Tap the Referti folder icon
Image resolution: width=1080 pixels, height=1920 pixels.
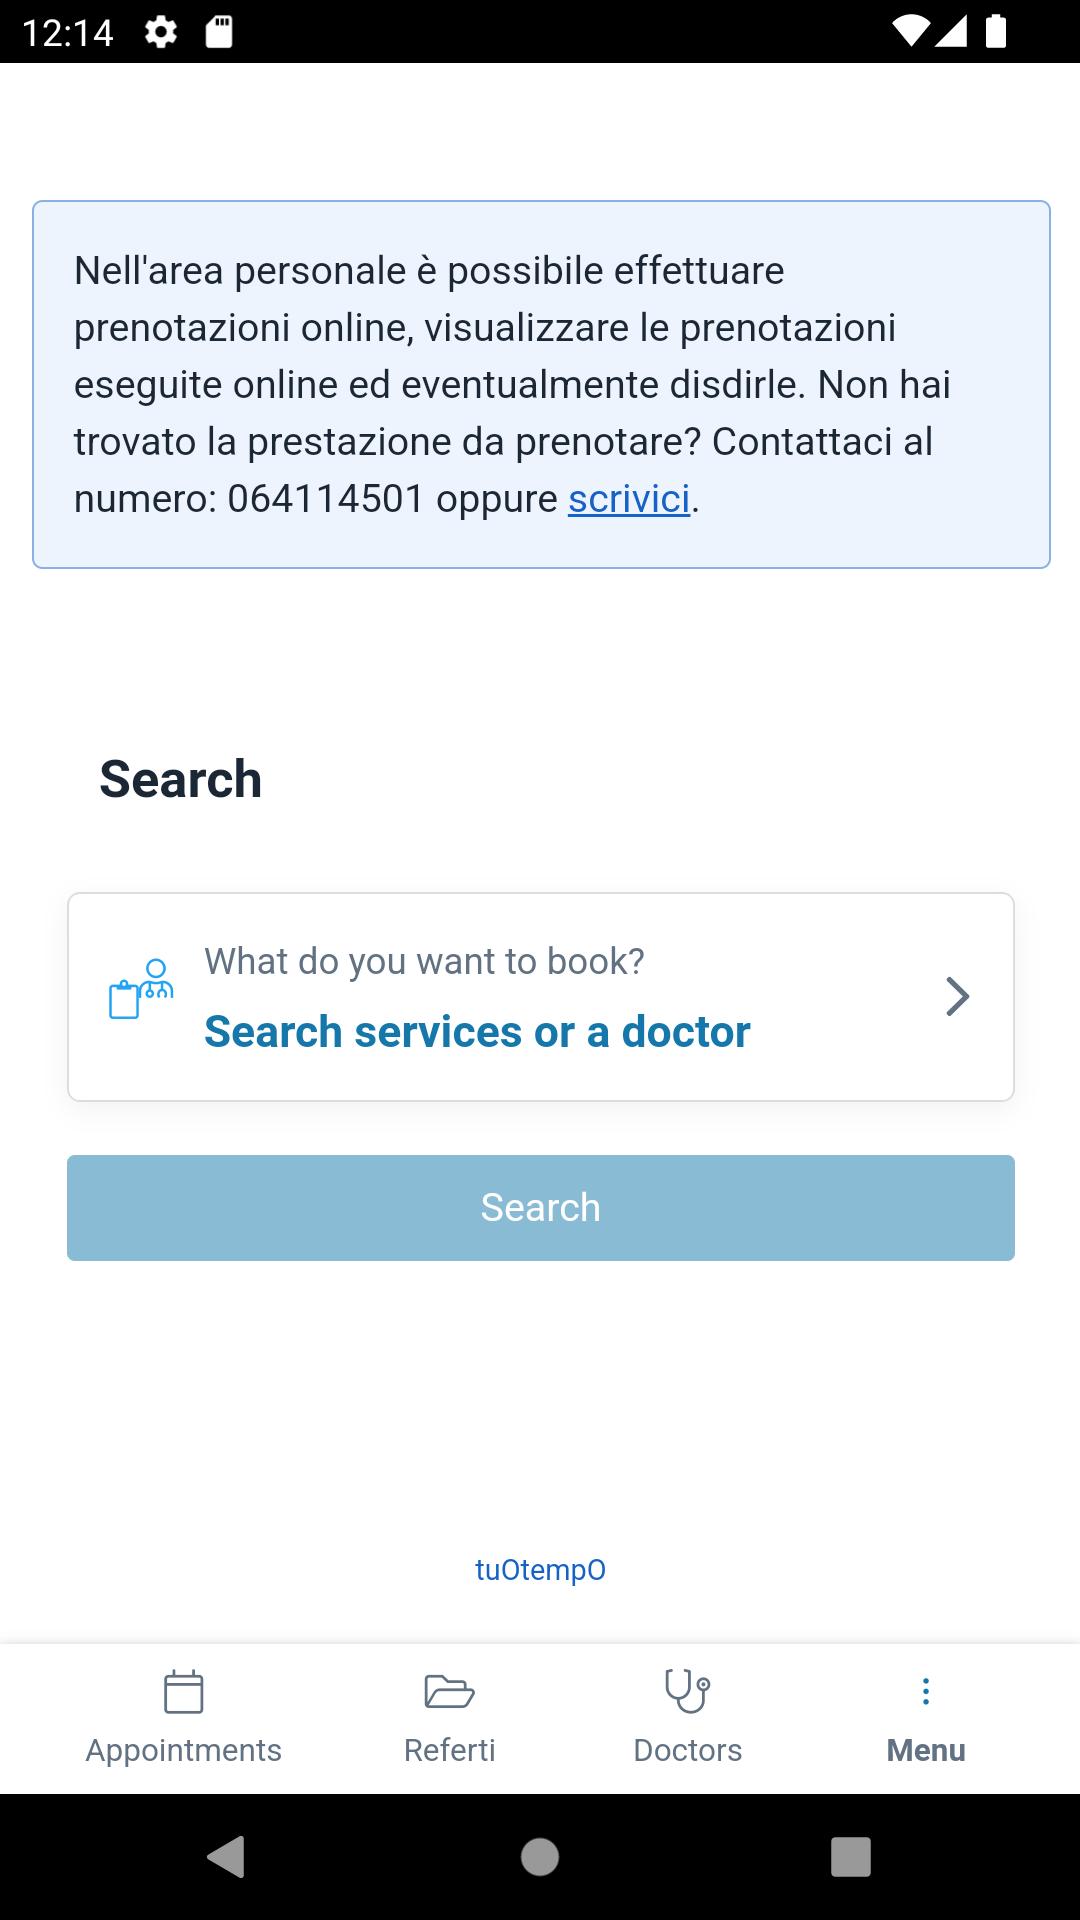tap(449, 1692)
